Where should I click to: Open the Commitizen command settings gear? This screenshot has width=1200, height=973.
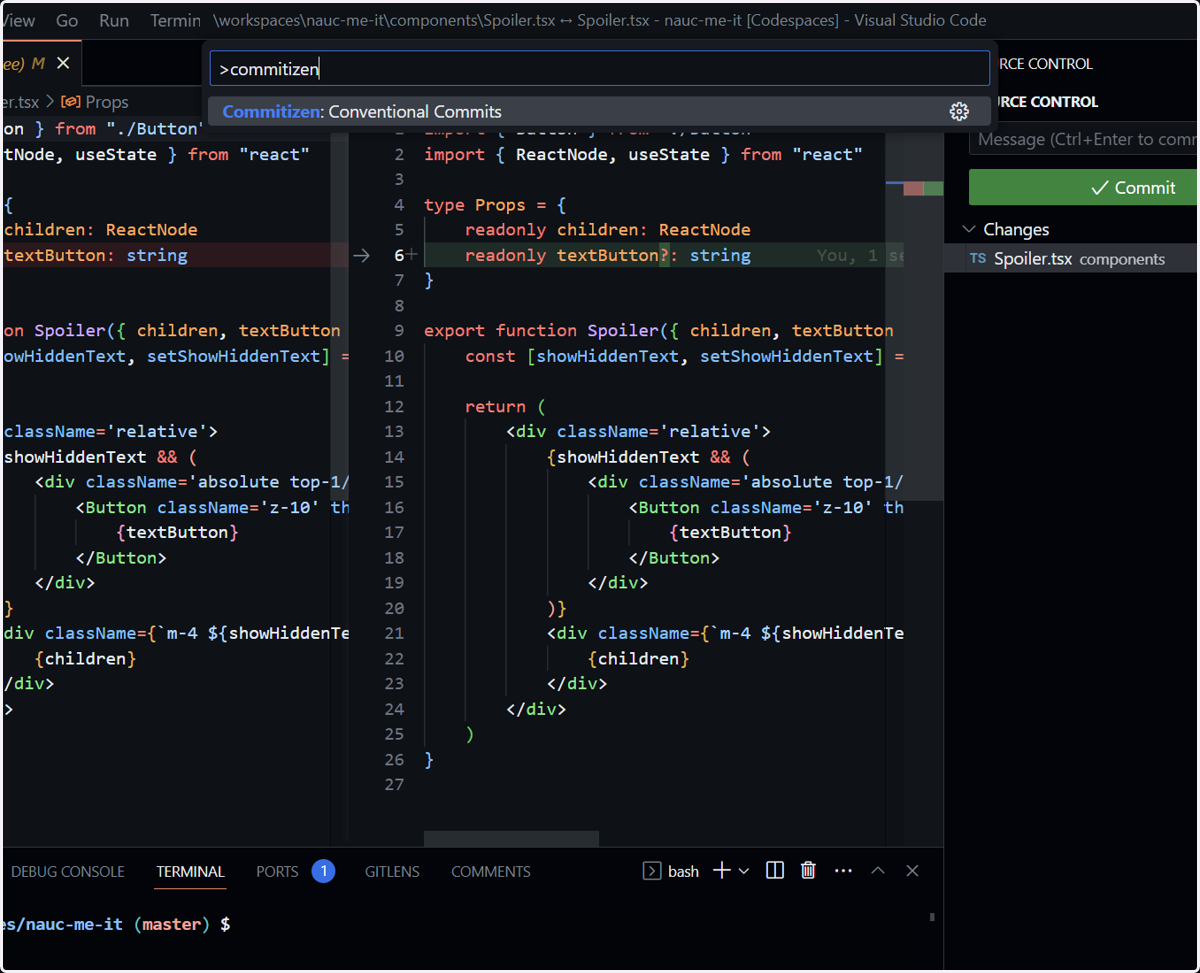click(959, 111)
